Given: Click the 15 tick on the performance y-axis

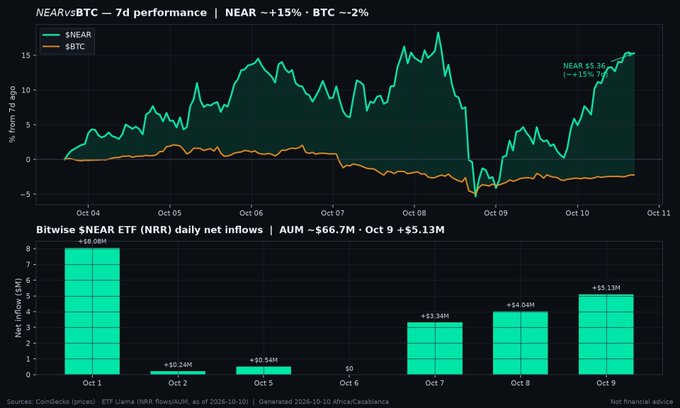Looking at the screenshot, I should [x=25, y=55].
